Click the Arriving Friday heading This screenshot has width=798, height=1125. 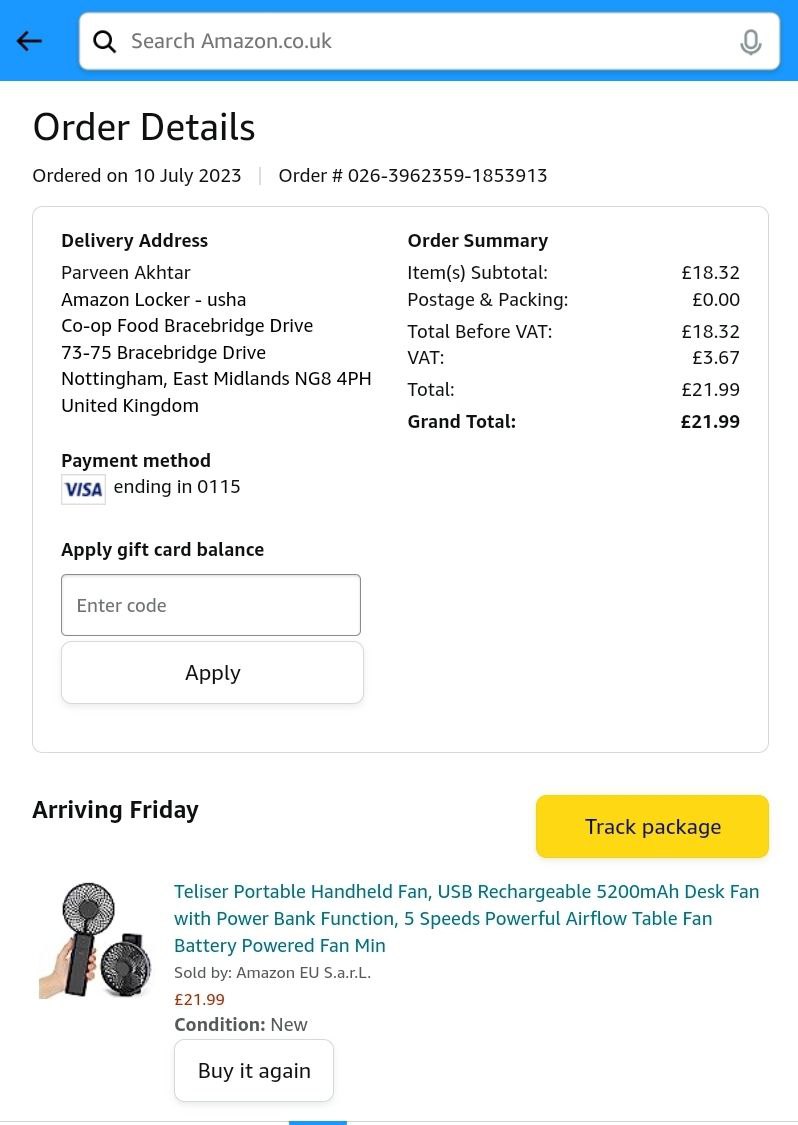click(115, 810)
